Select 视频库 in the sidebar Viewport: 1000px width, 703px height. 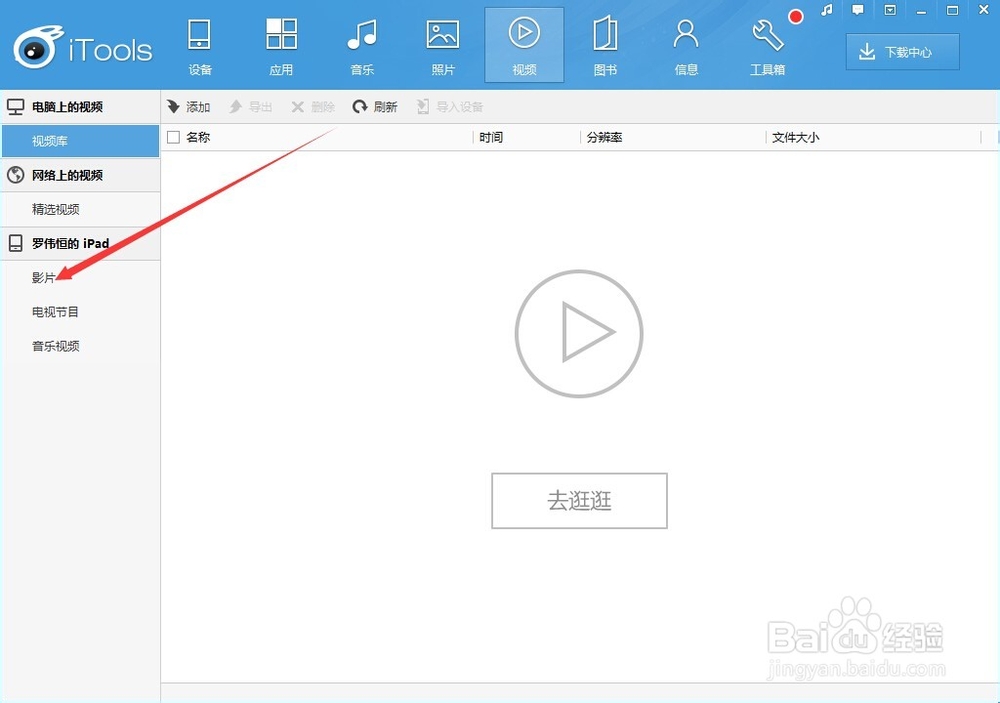(x=80, y=141)
